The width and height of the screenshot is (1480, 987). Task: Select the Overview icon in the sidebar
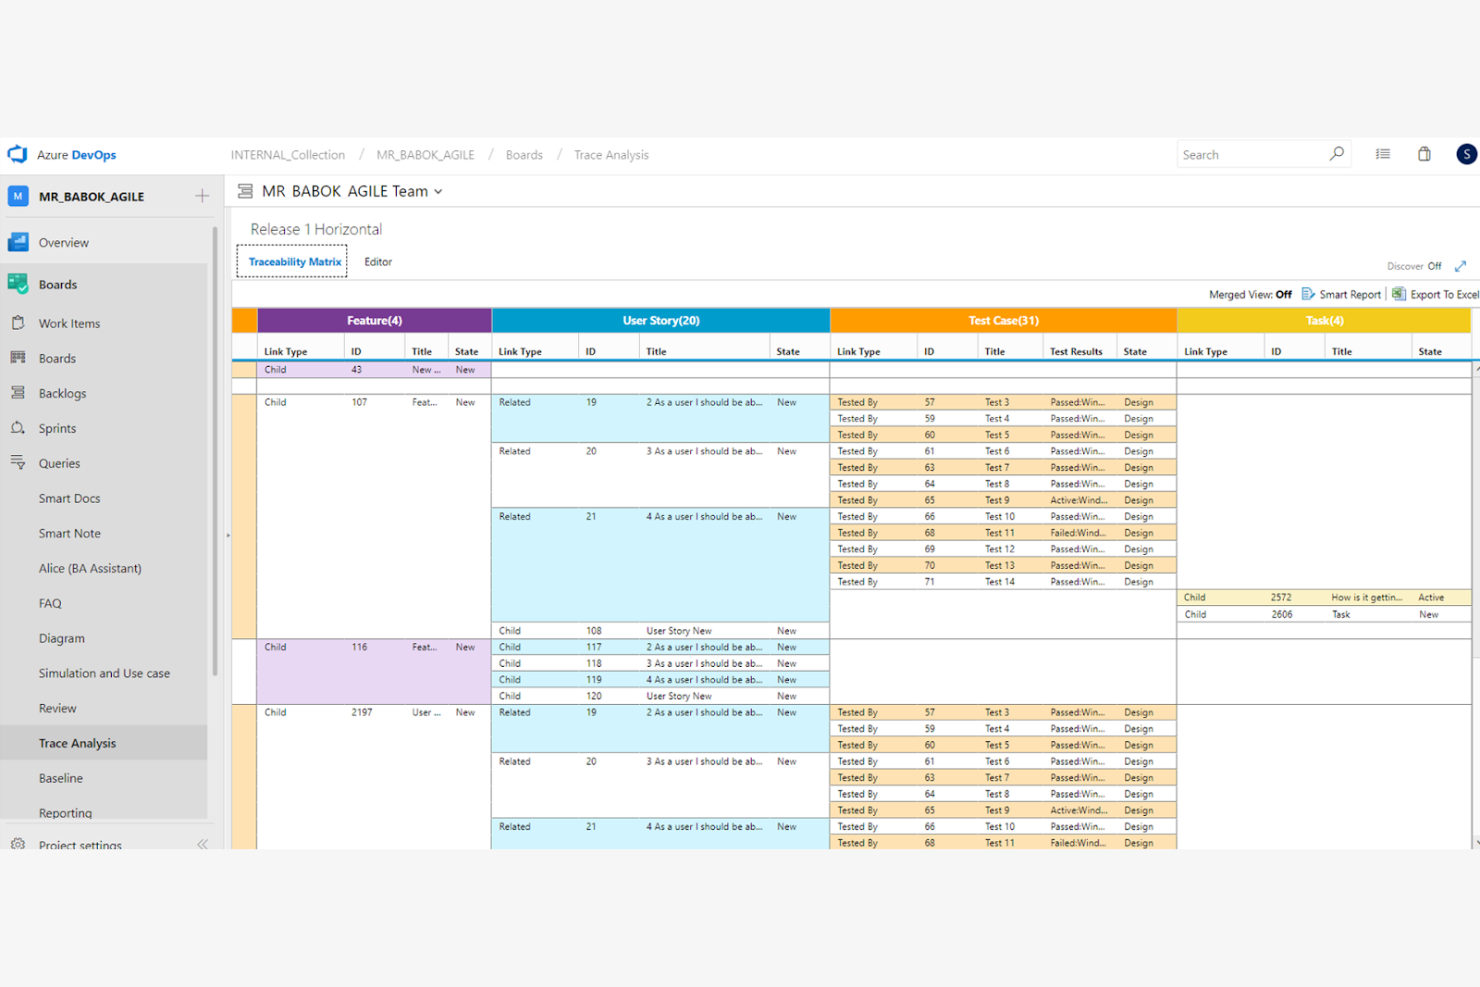click(x=18, y=242)
